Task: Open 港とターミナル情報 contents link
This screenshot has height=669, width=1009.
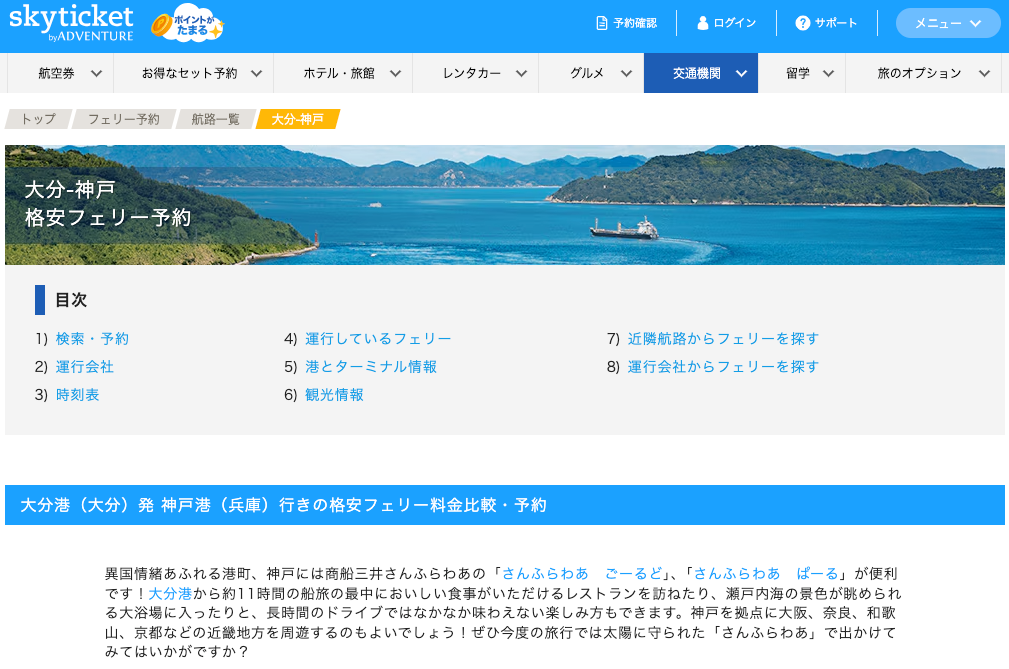Action: [x=370, y=367]
